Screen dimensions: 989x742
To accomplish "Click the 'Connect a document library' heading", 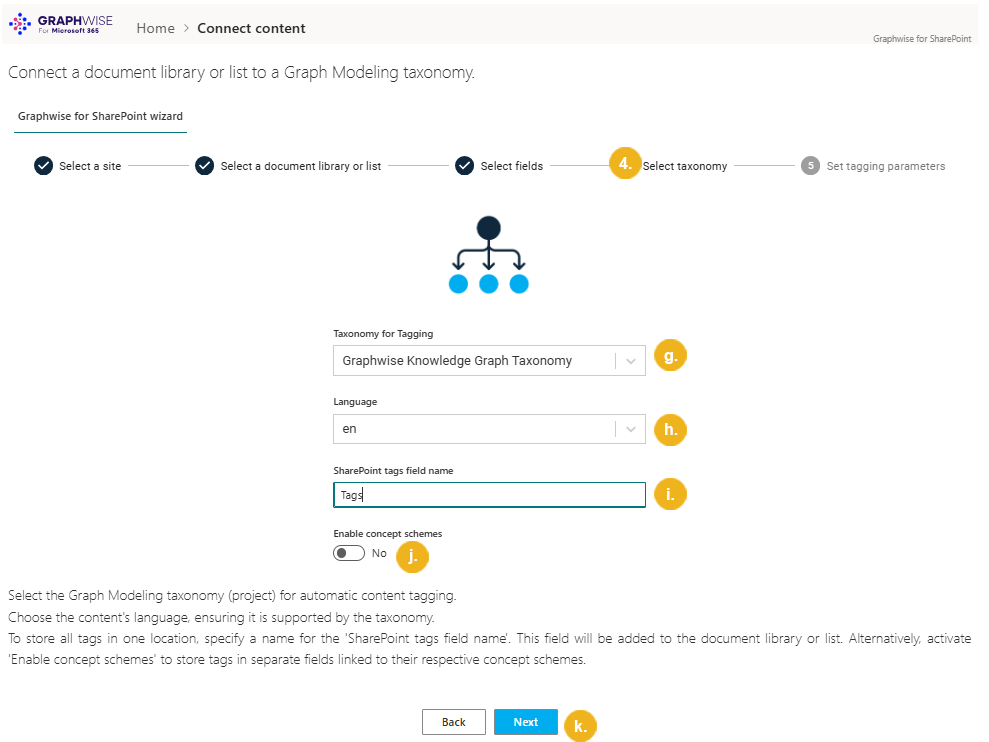I will click(241, 73).
